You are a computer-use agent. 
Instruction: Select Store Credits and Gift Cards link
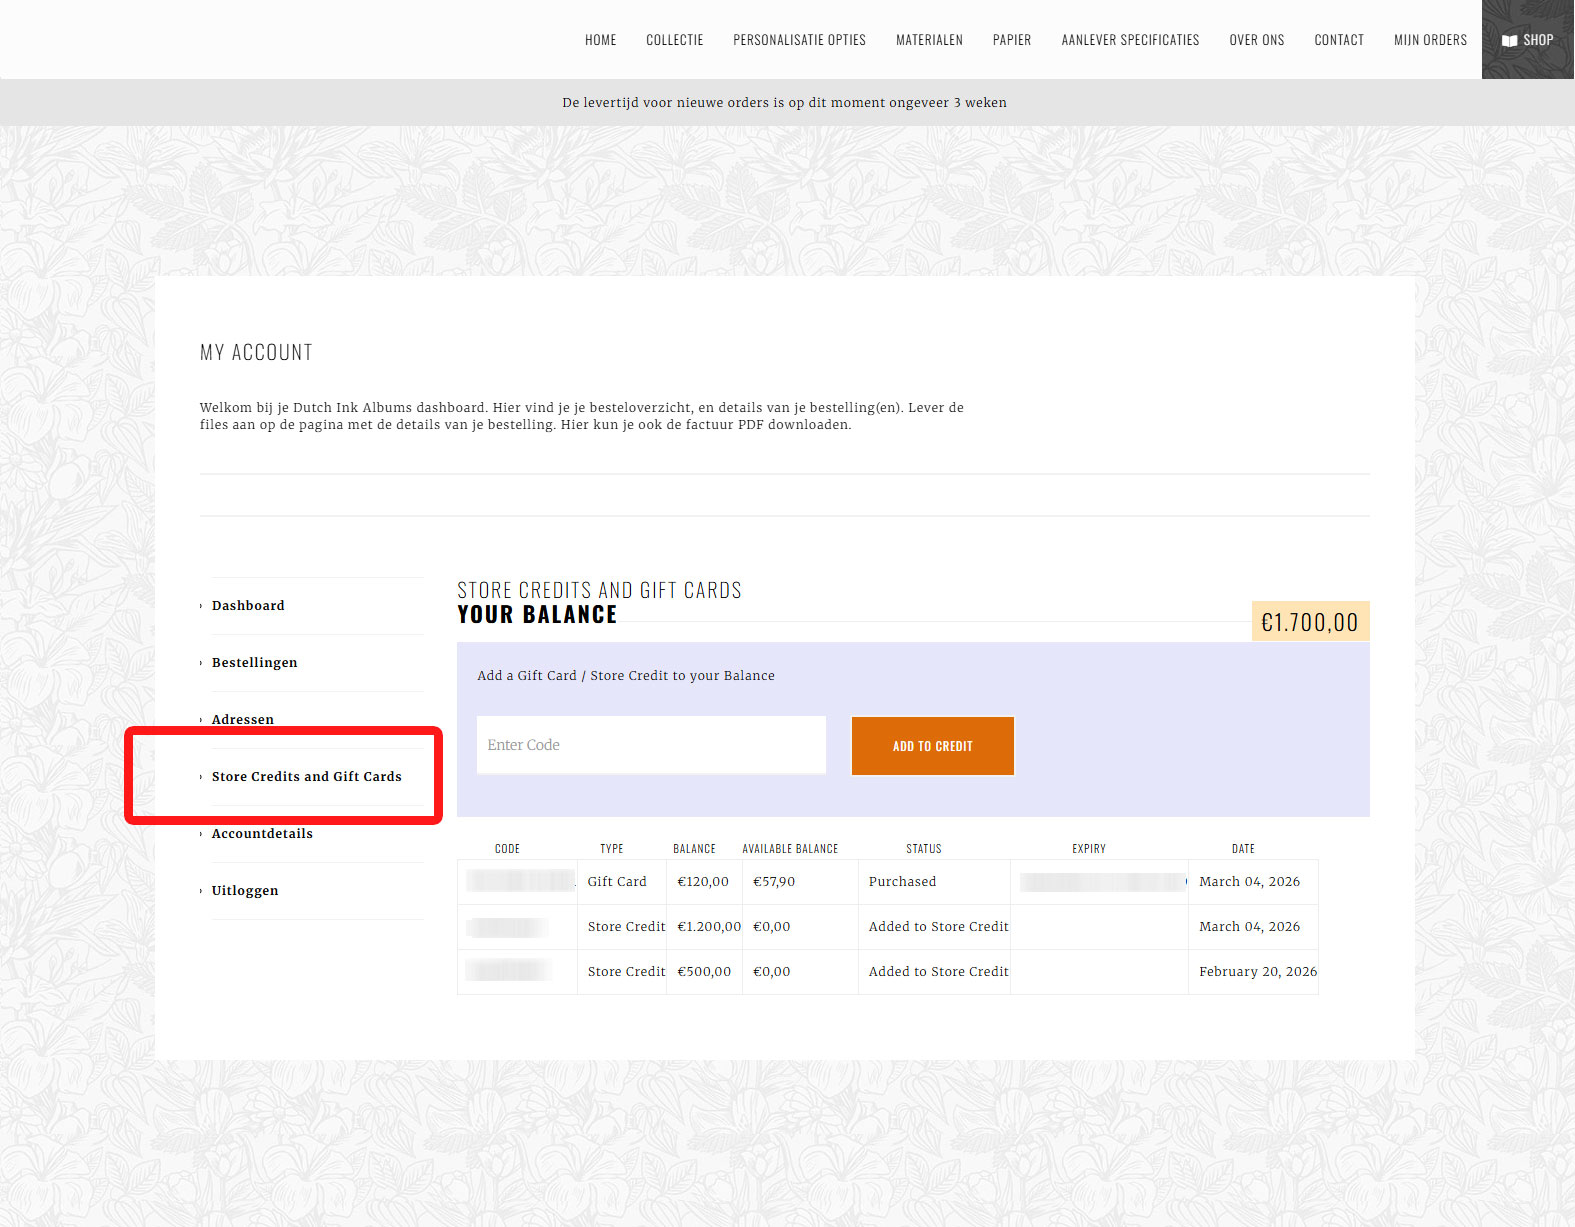point(306,777)
